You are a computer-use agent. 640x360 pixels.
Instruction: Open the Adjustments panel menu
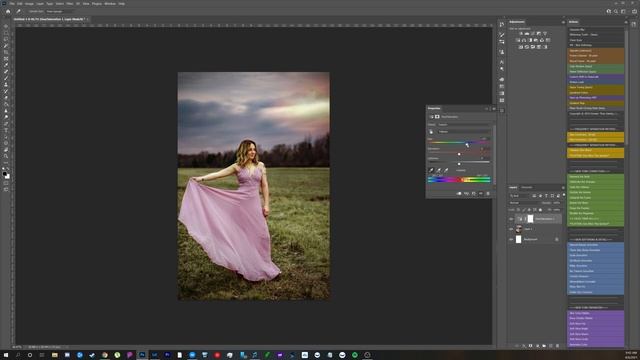563,22
